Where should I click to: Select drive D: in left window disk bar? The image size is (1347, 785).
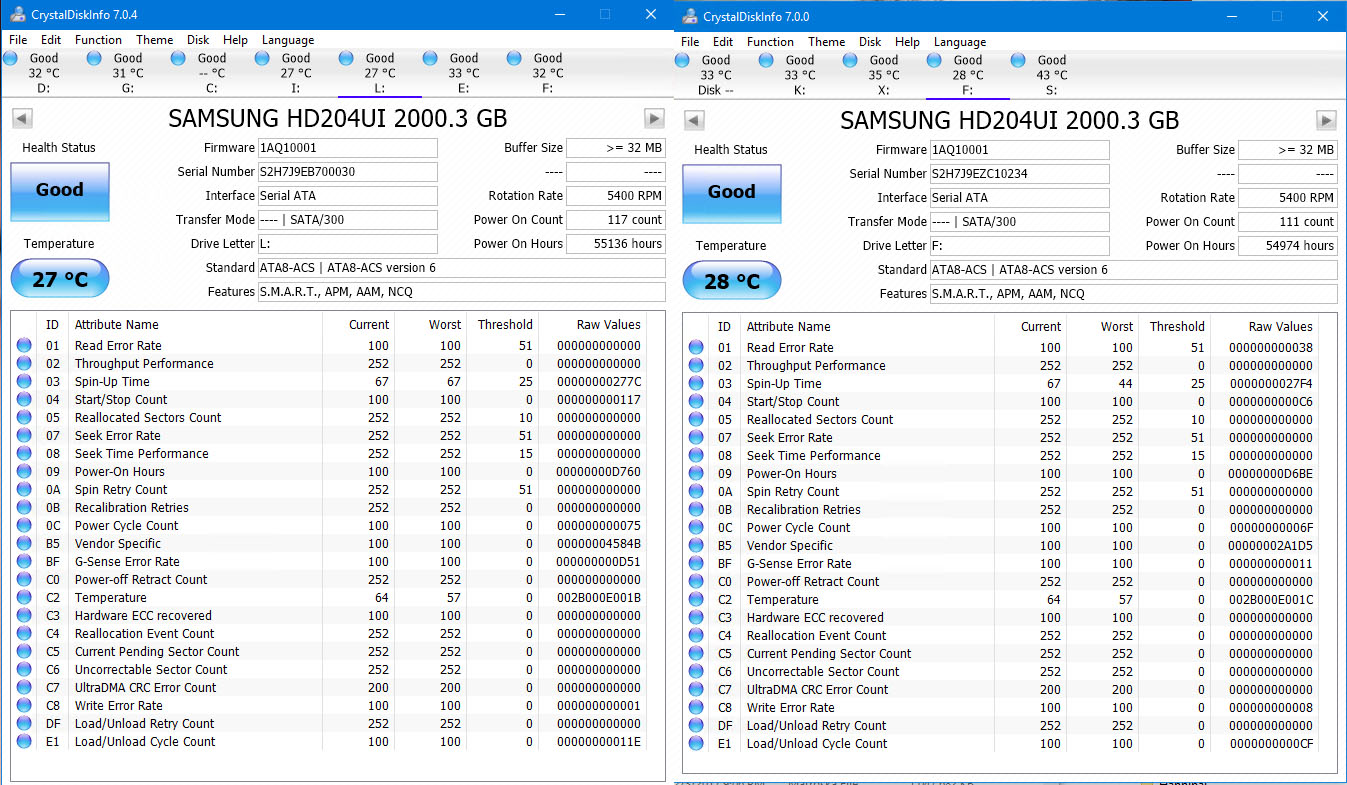(x=43, y=72)
